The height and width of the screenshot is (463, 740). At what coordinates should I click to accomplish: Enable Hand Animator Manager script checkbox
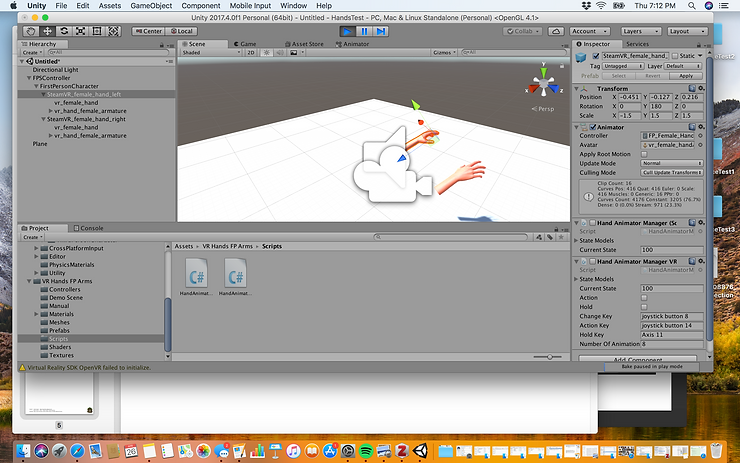pyautogui.click(x=593, y=223)
